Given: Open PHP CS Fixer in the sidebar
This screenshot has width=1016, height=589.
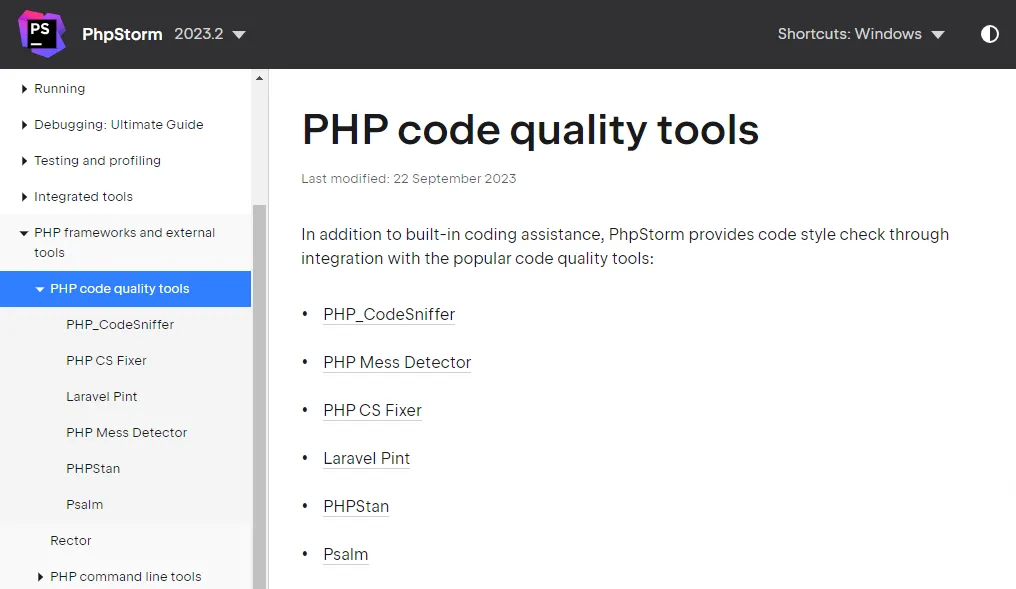Looking at the screenshot, I should pos(106,360).
